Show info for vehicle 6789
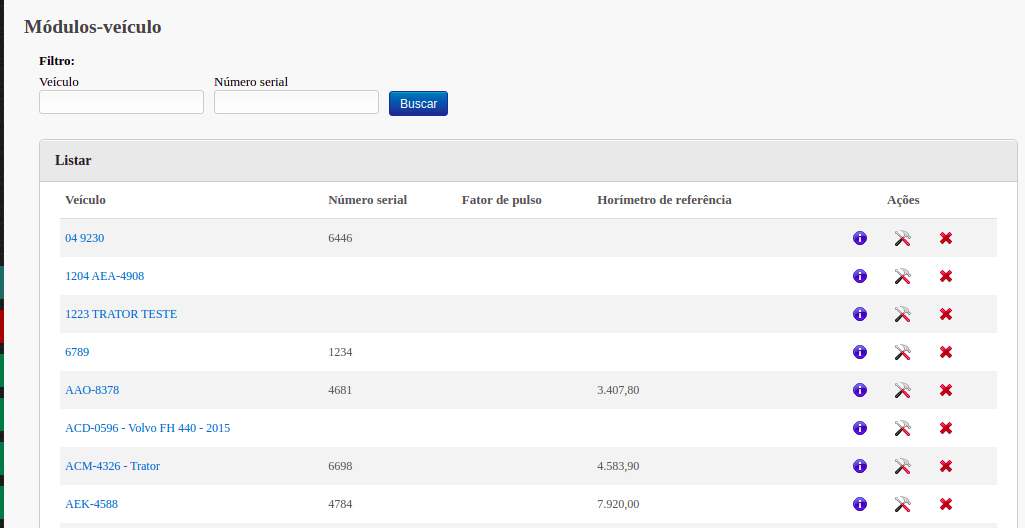Viewport: 1025px width, 528px height. [x=859, y=352]
